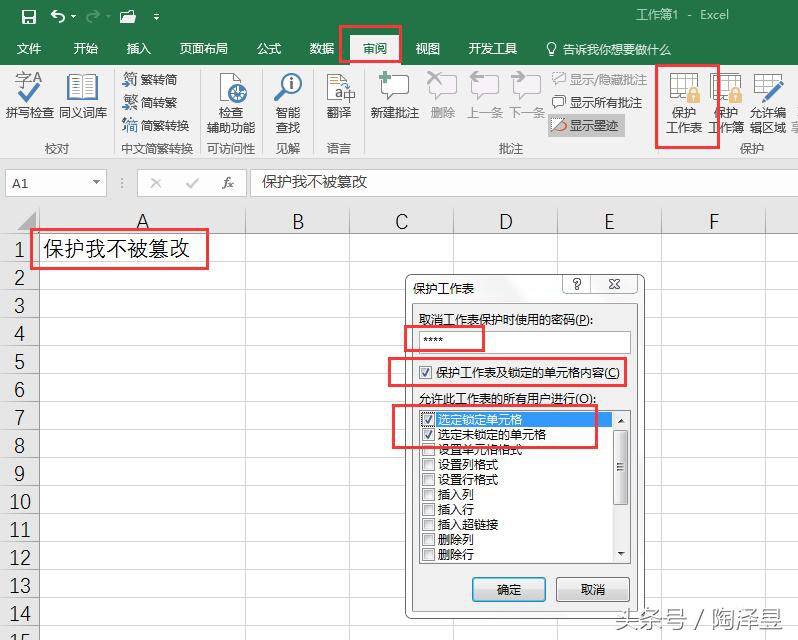
Task: Click the dialog help question mark button
Action: point(576,284)
